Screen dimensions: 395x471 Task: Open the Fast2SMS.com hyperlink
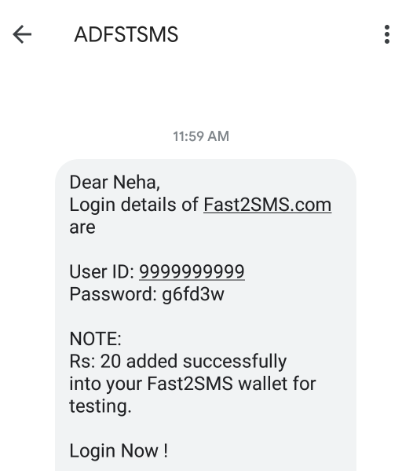[267, 205]
